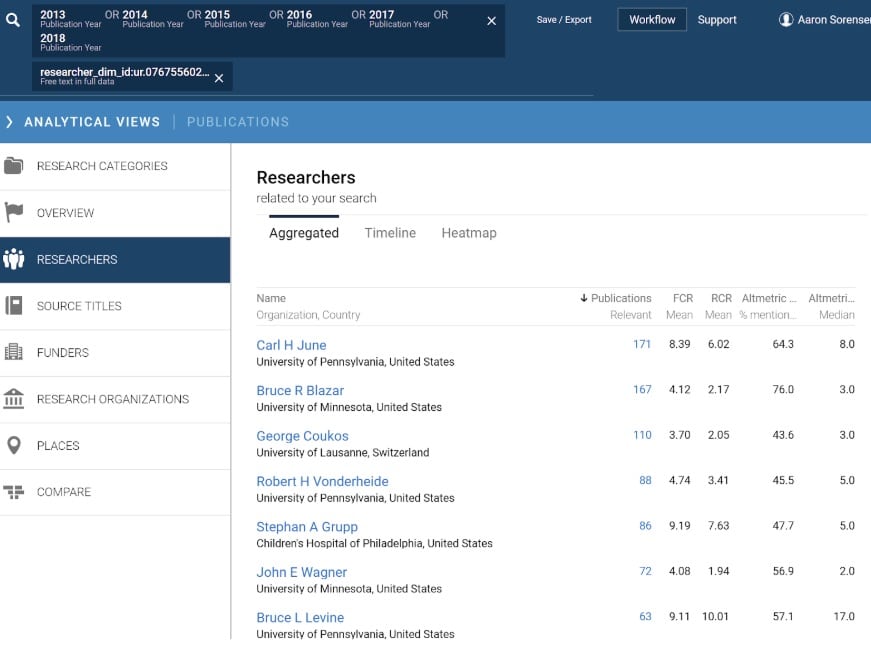Clear the publication year filter
Image resolution: width=871 pixels, height=646 pixels.
coord(491,21)
